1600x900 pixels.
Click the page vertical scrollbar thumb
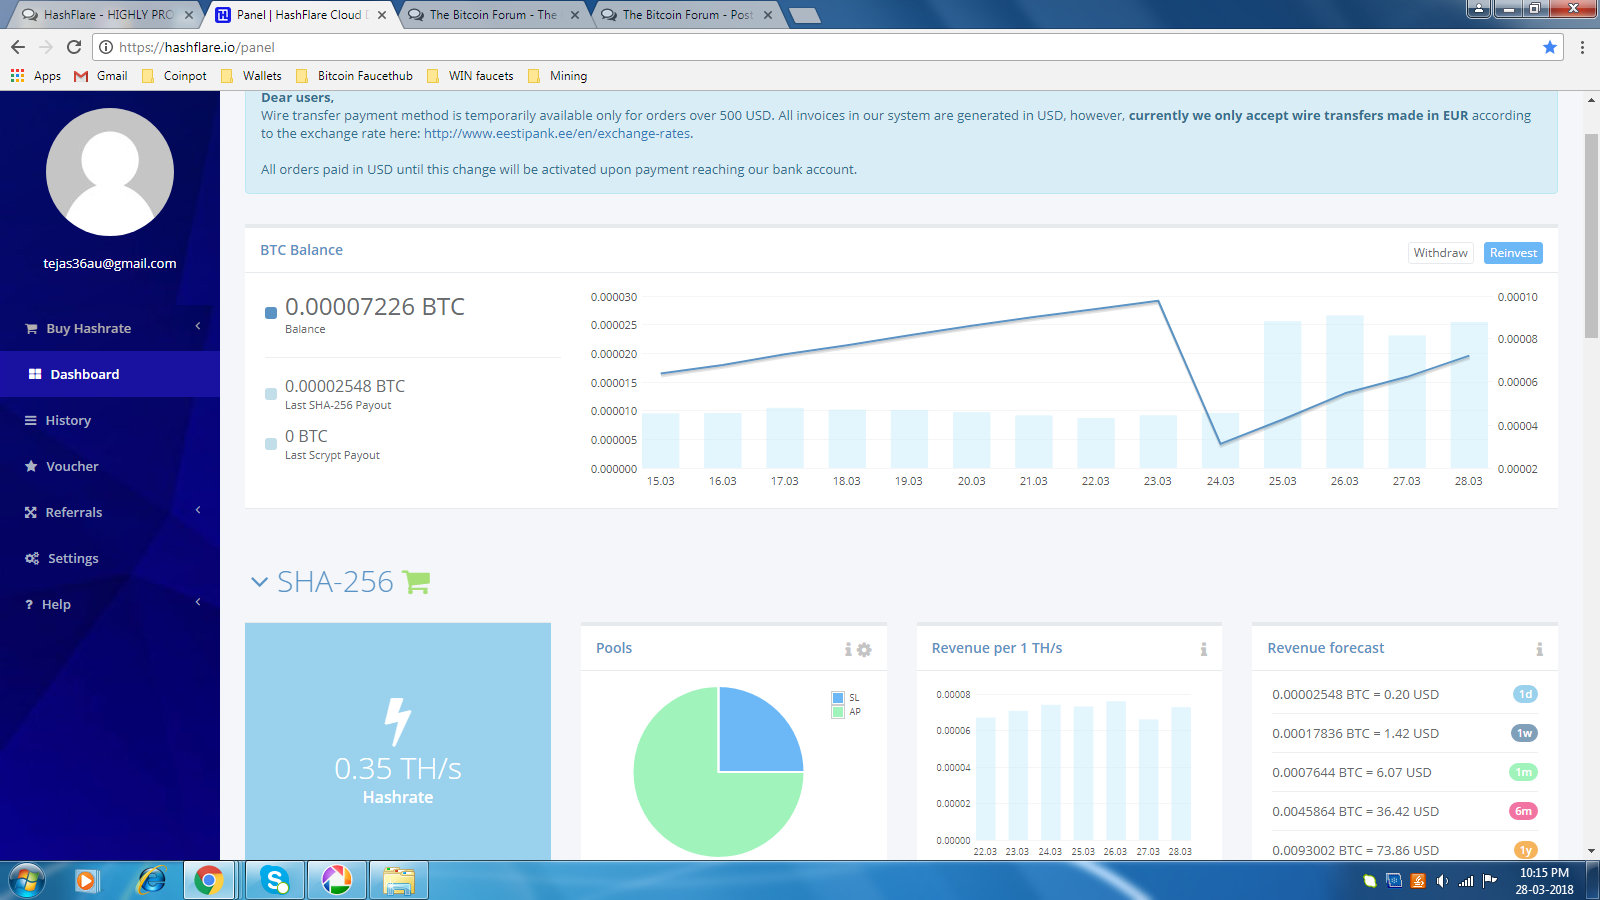(x=1591, y=235)
